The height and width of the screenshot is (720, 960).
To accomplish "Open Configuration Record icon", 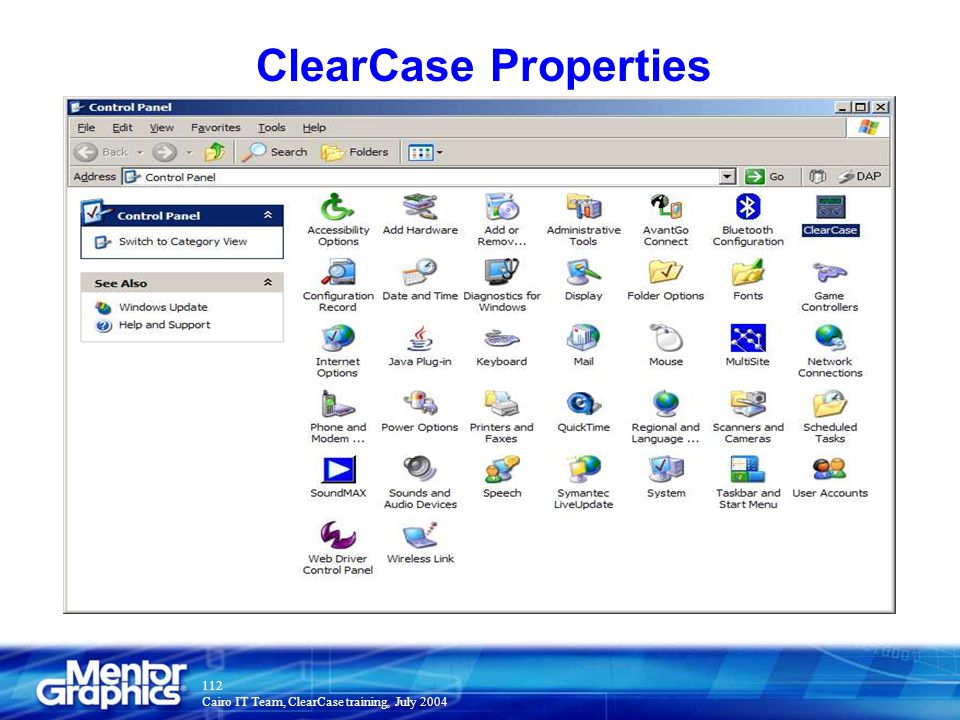I will point(338,272).
